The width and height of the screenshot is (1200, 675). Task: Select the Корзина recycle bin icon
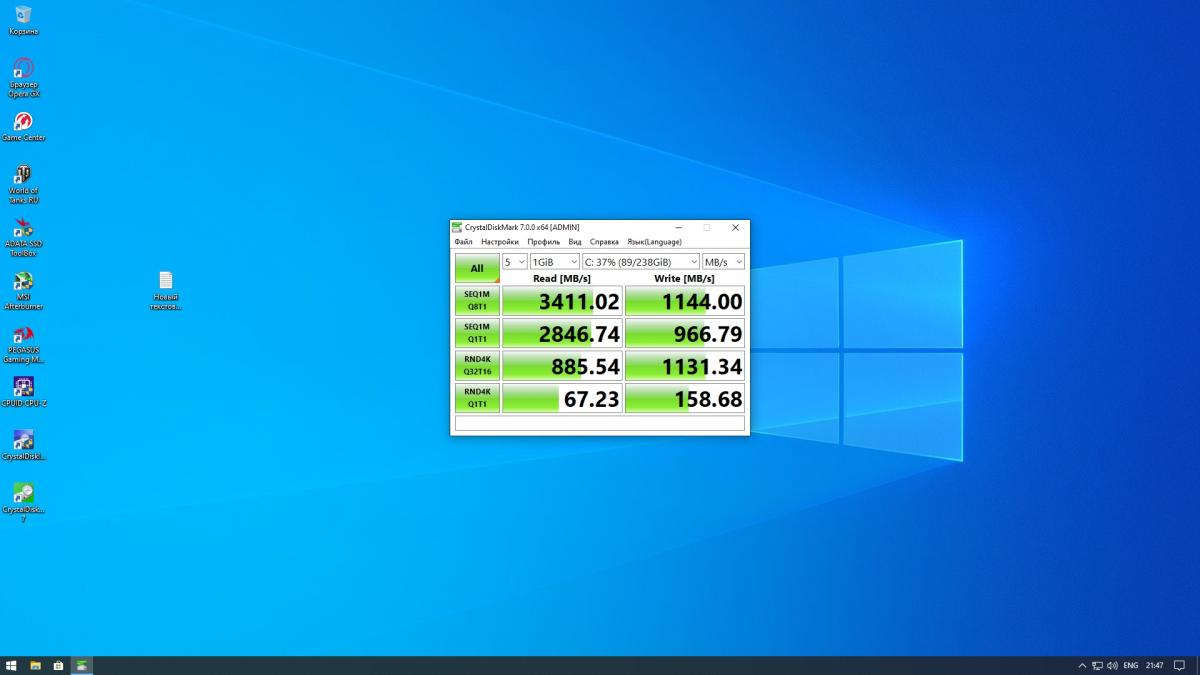pos(23,15)
